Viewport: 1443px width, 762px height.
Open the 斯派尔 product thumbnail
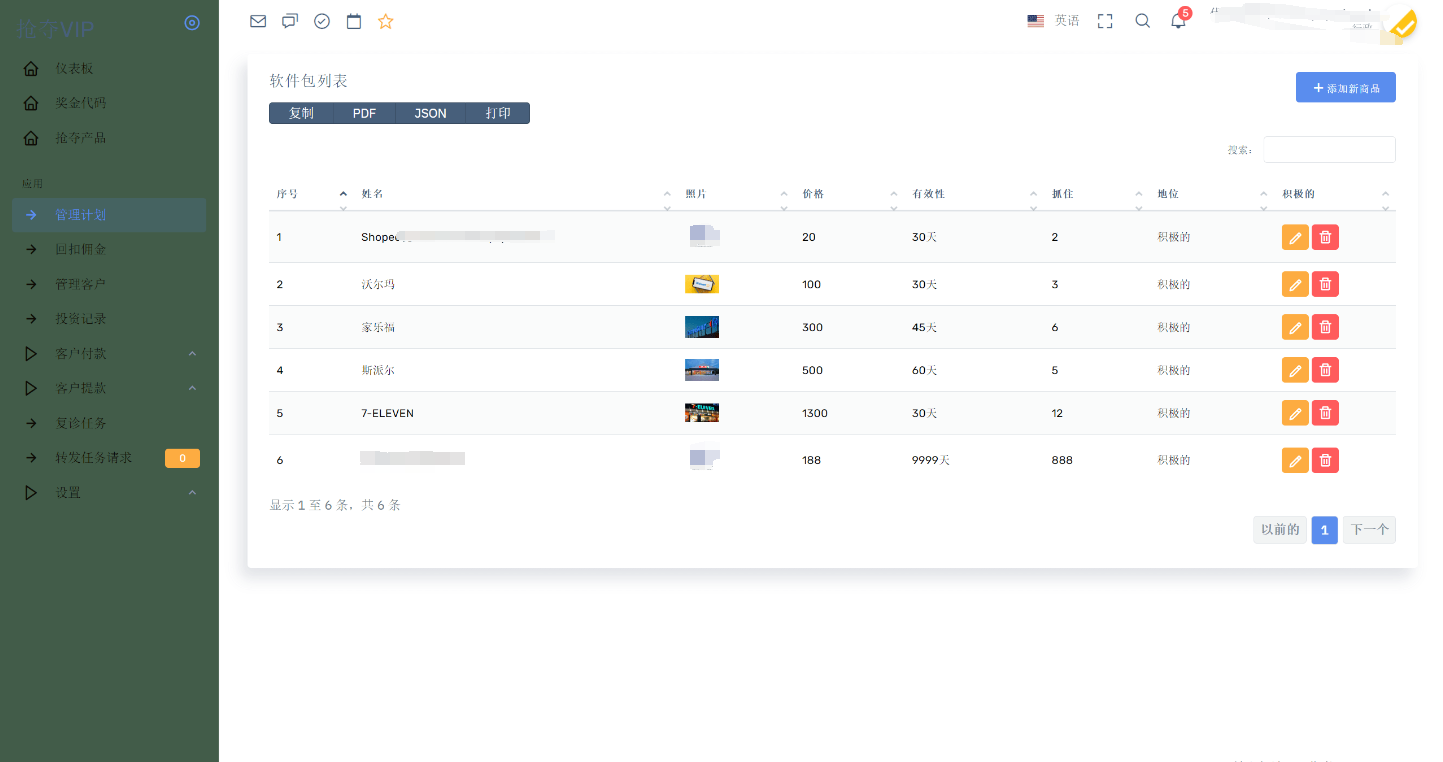[x=702, y=370]
